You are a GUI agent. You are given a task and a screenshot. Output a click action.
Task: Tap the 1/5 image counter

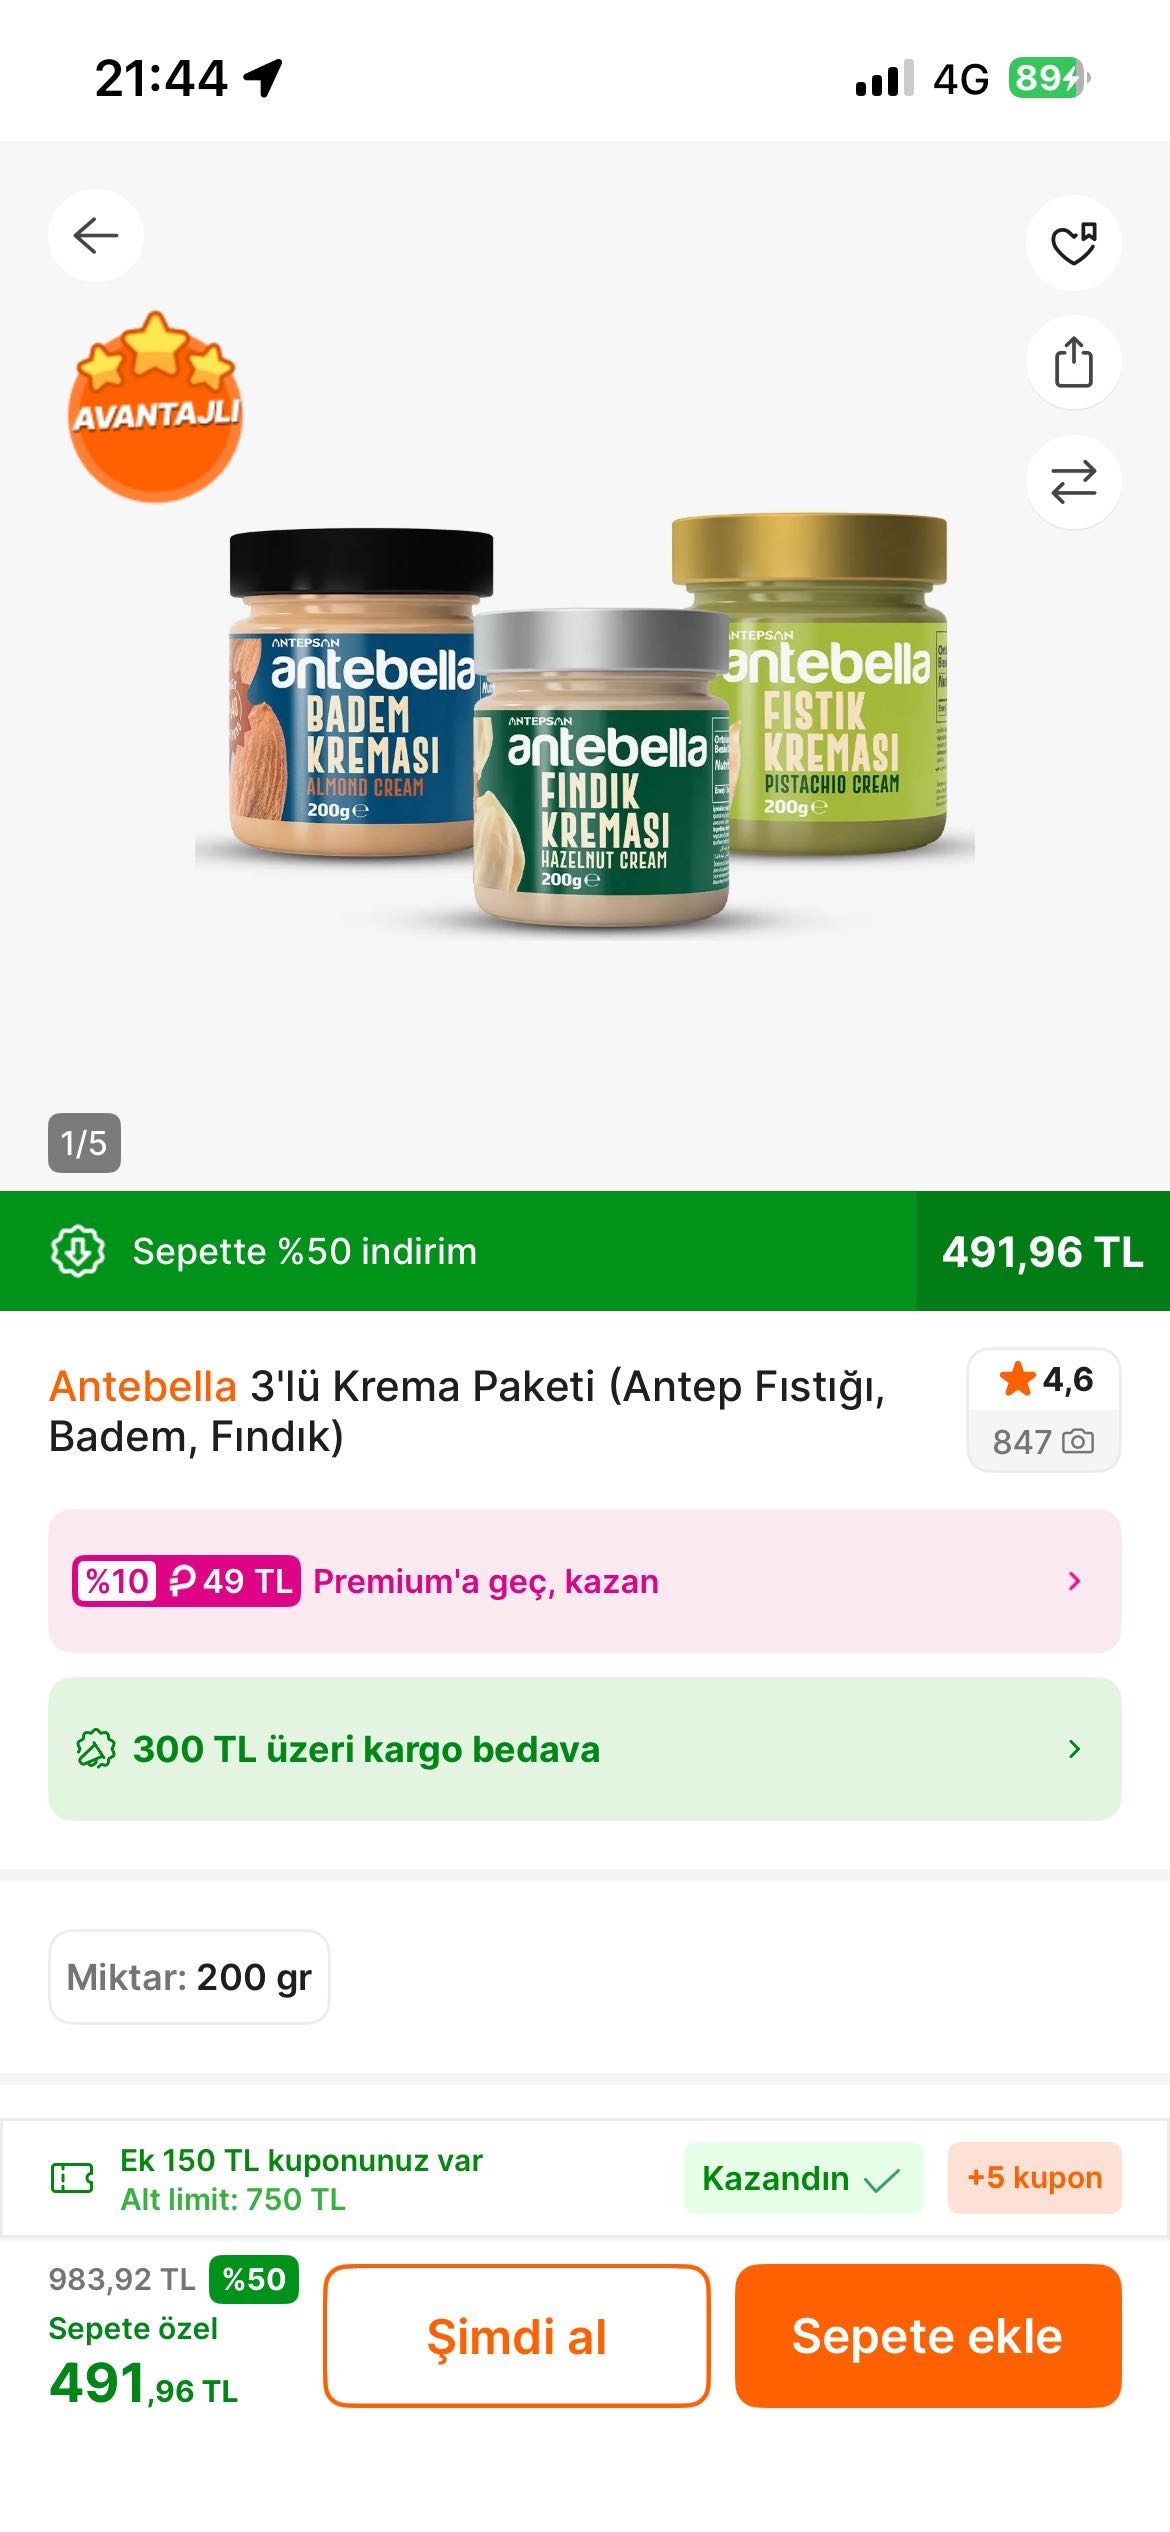click(84, 1143)
